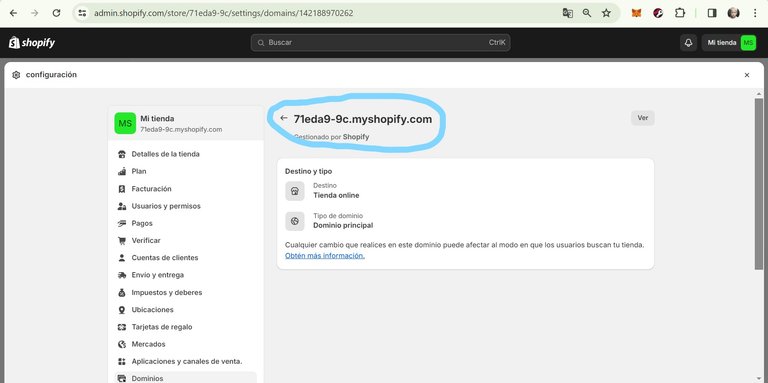Click the browser forward arrow
Viewport: 768px width, 383px height.
pyautogui.click(x=34, y=13)
